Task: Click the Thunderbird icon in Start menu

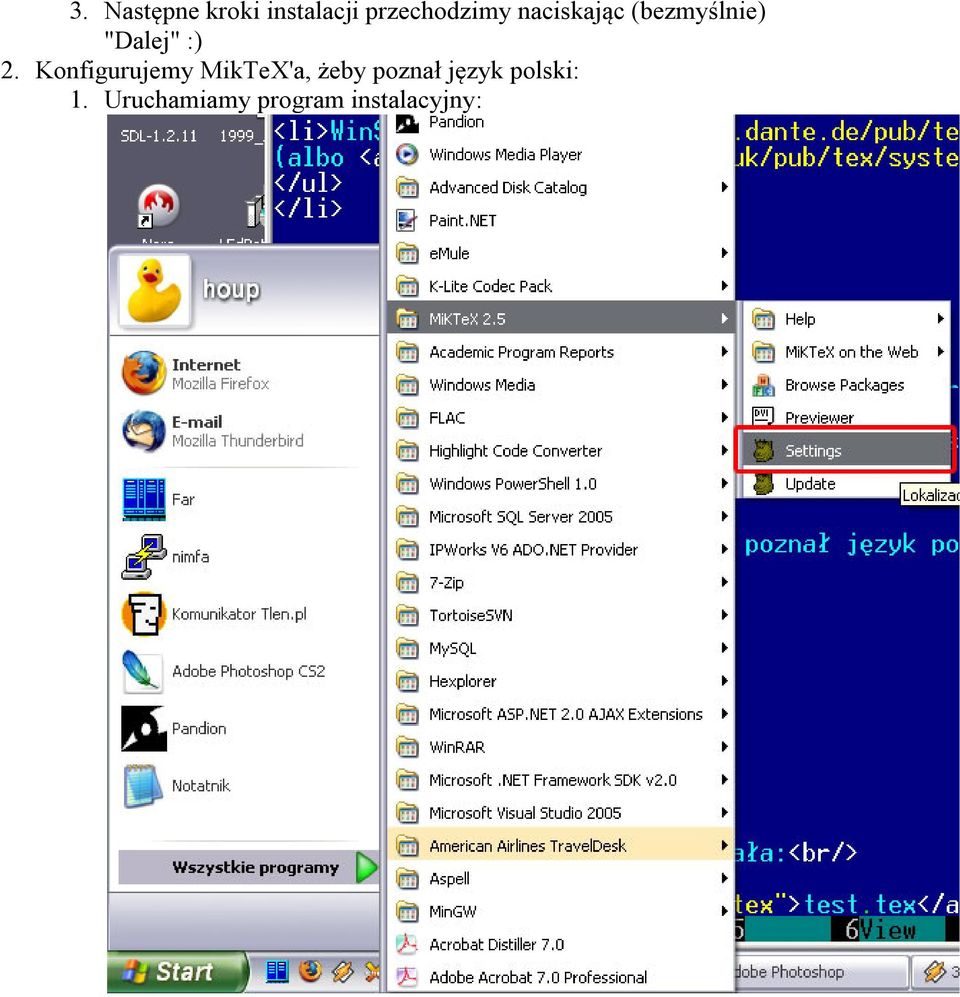Action: 144,430
